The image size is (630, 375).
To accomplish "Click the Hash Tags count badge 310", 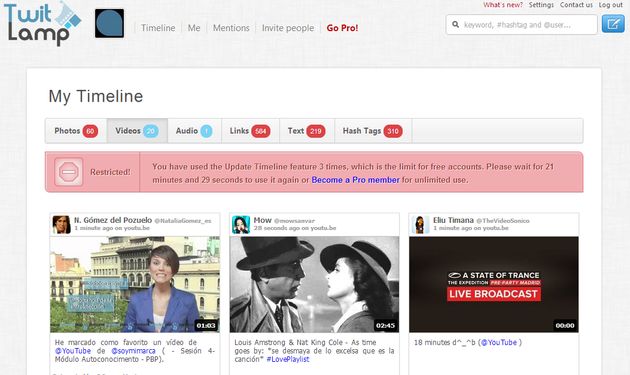I will (x=393, y=131).
